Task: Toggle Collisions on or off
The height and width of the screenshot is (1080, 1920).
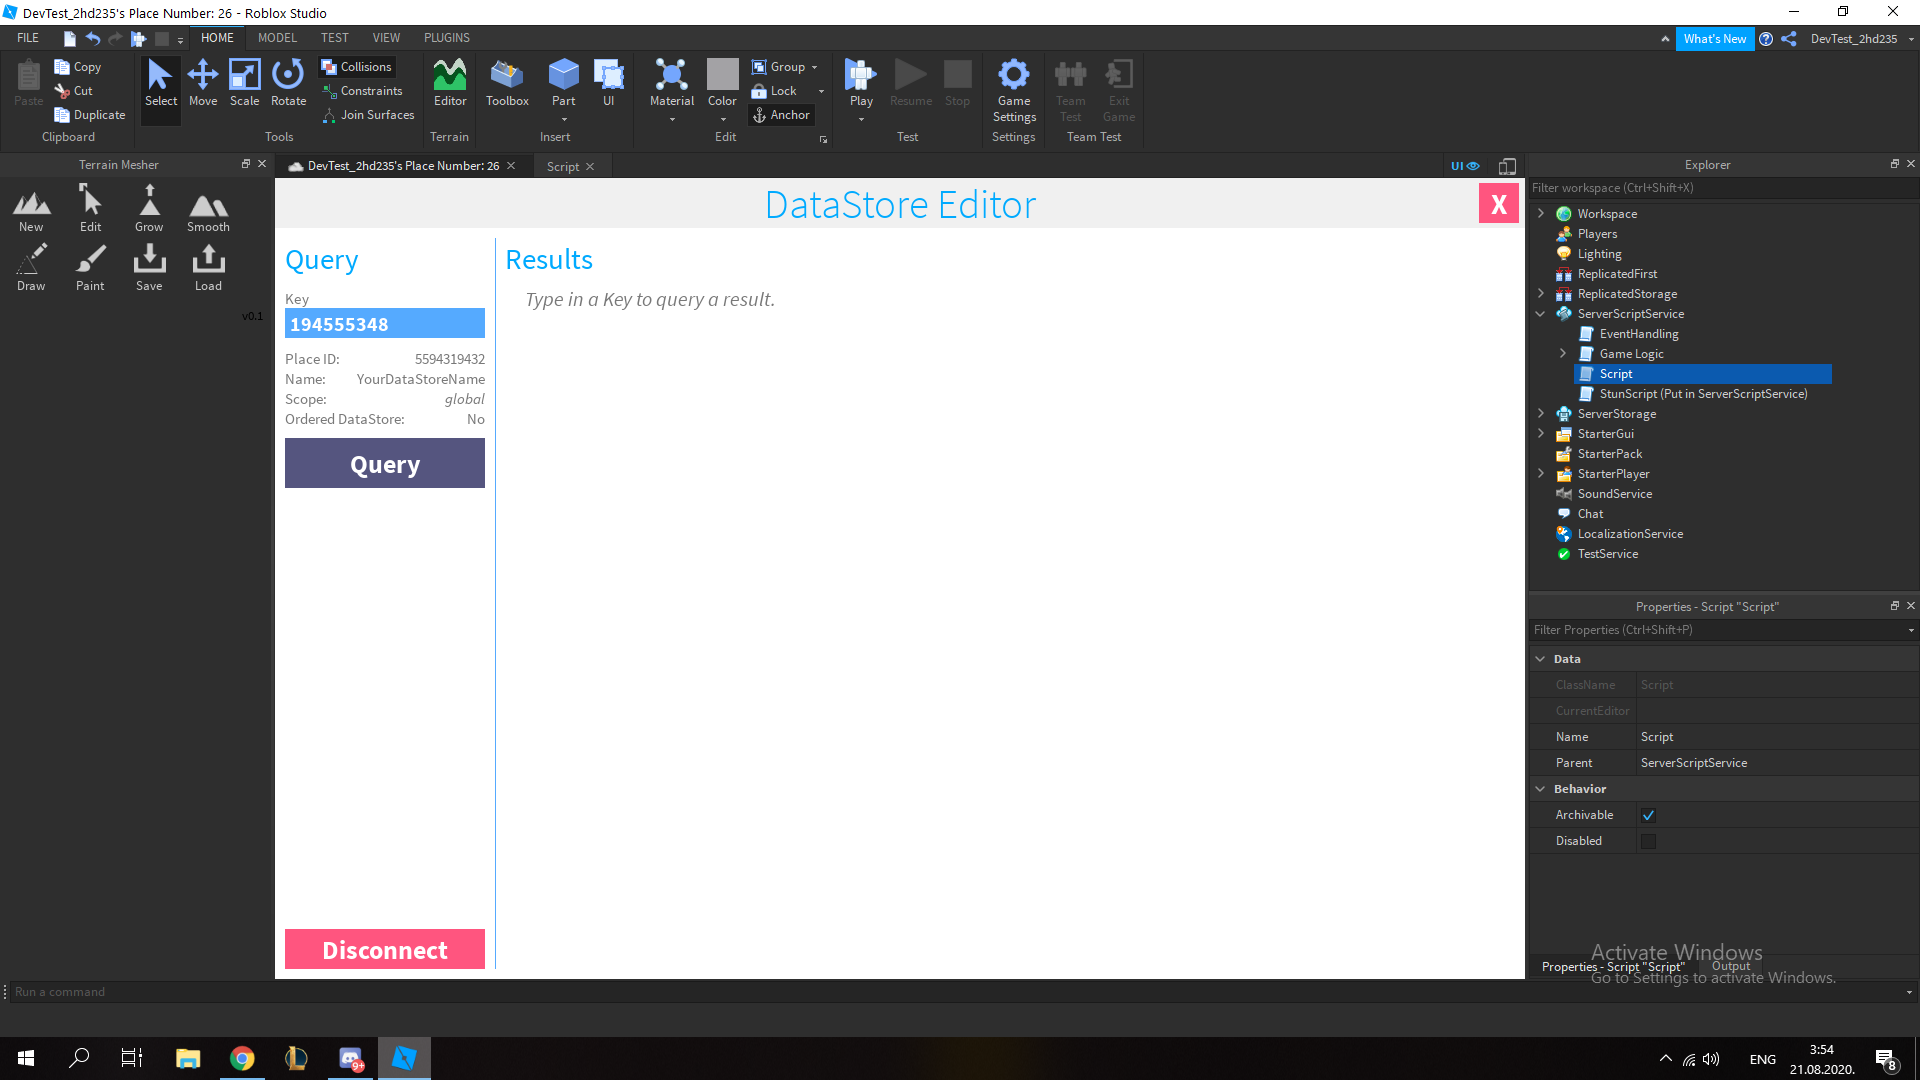Action: 356,66
